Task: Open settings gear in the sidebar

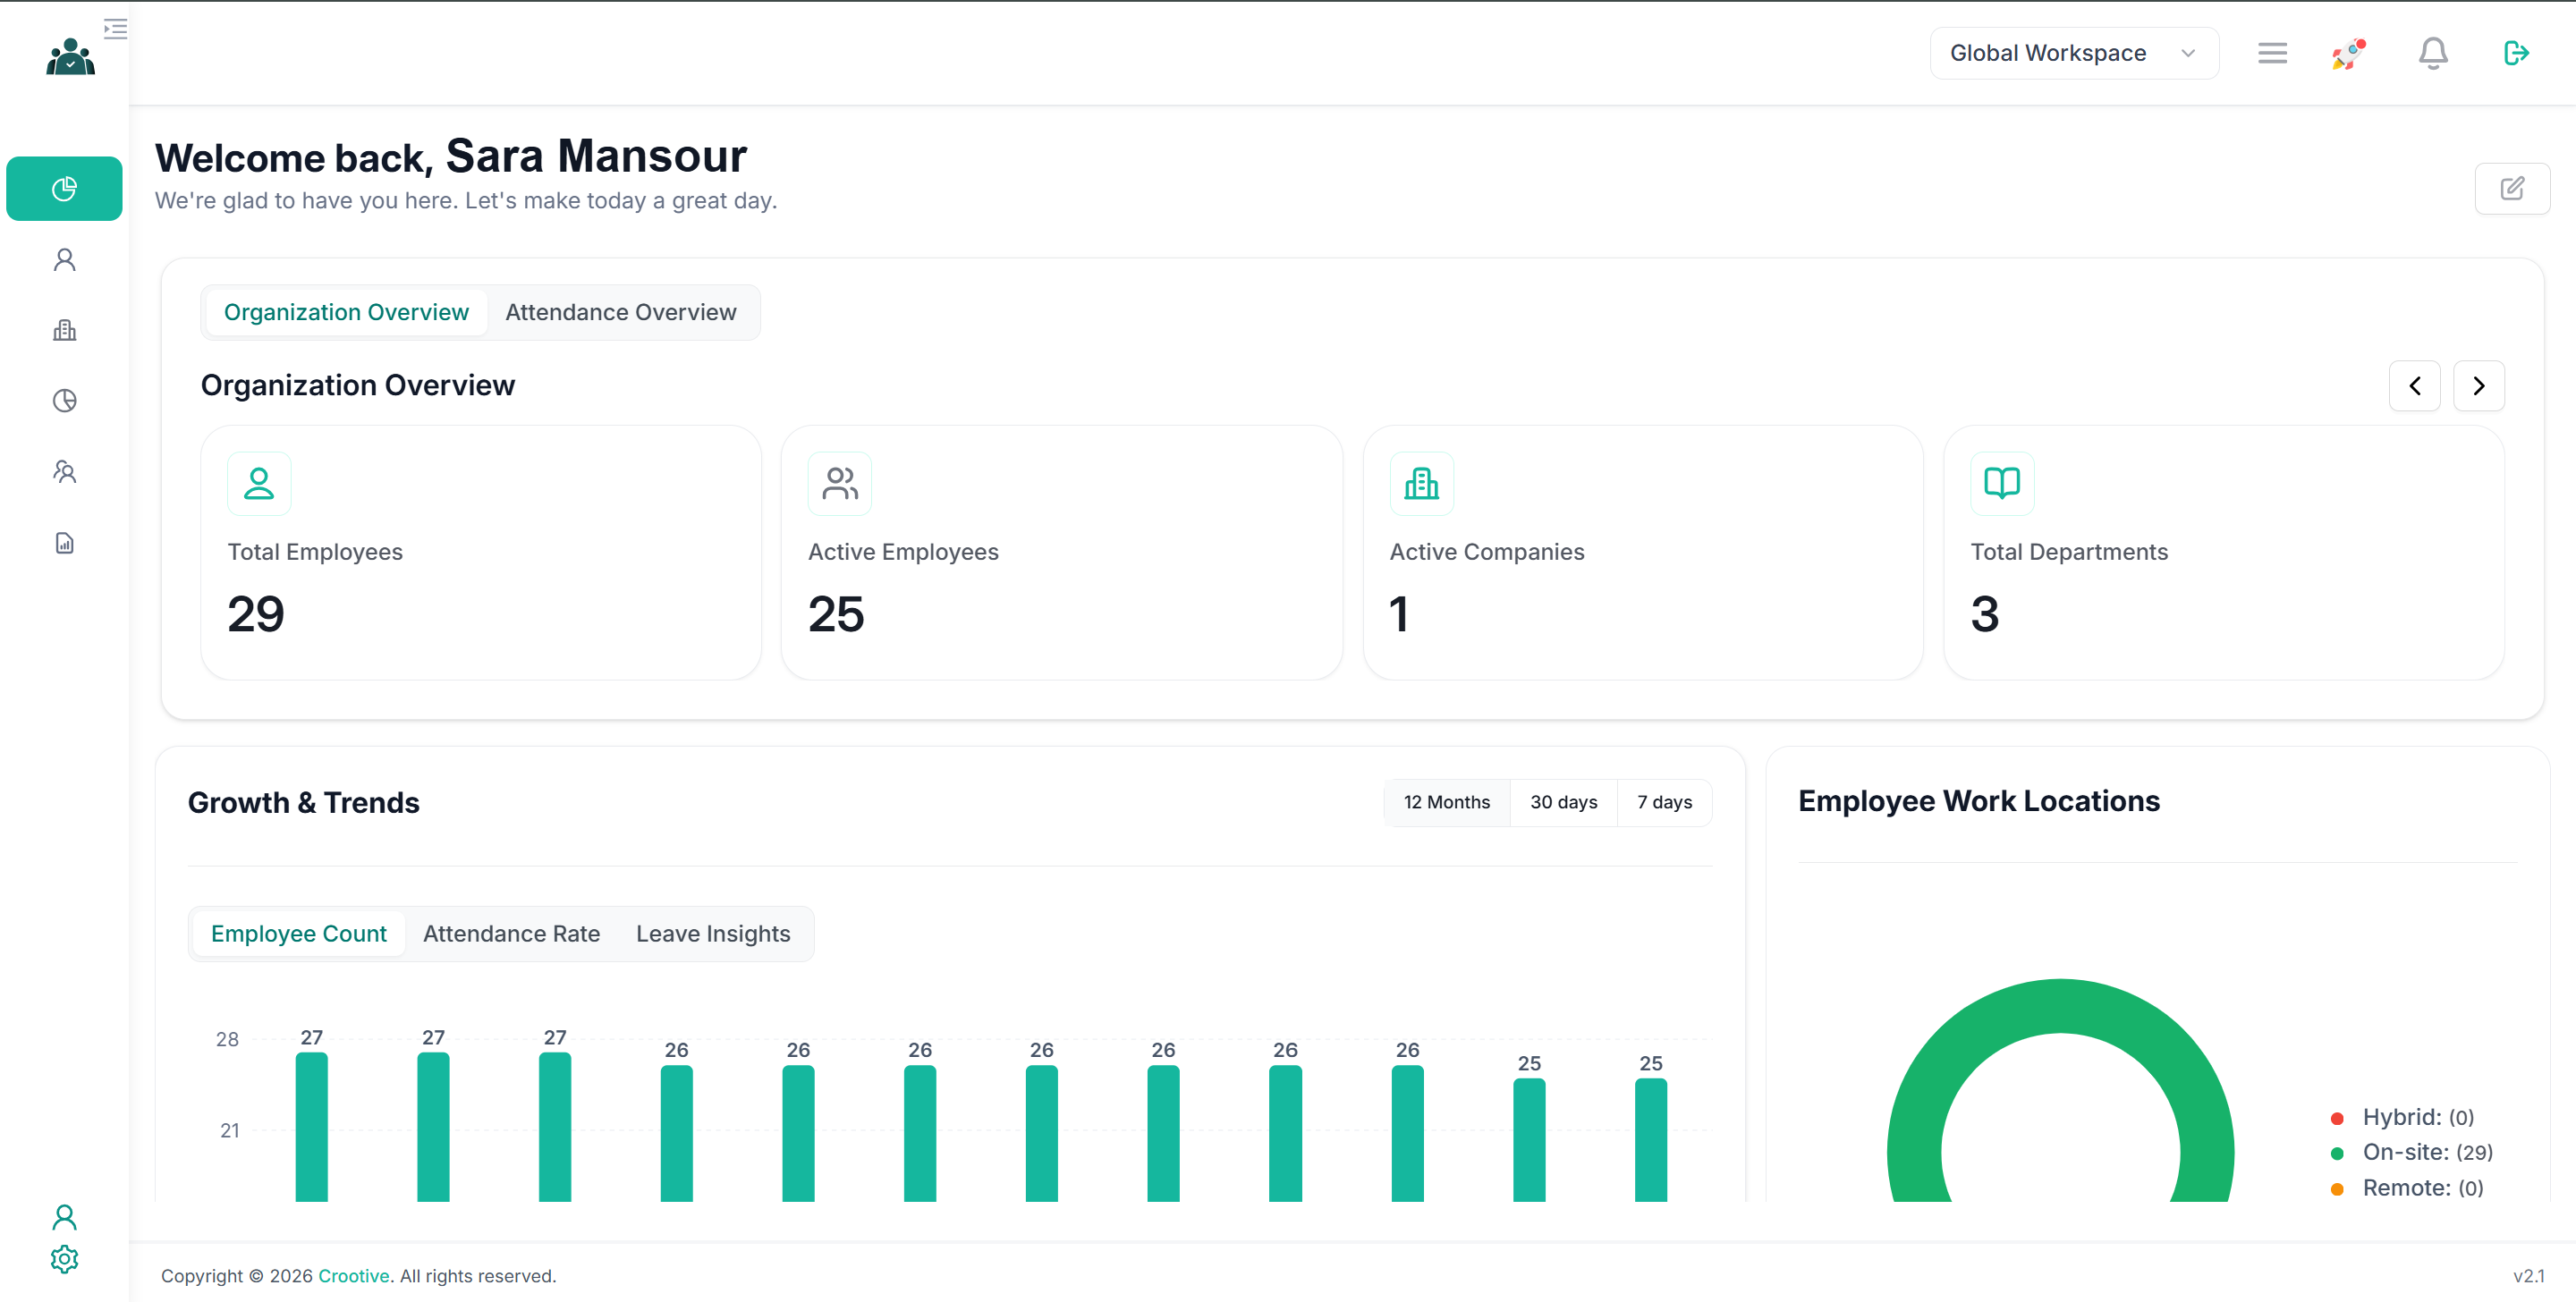Action: tap(64, 1259)
